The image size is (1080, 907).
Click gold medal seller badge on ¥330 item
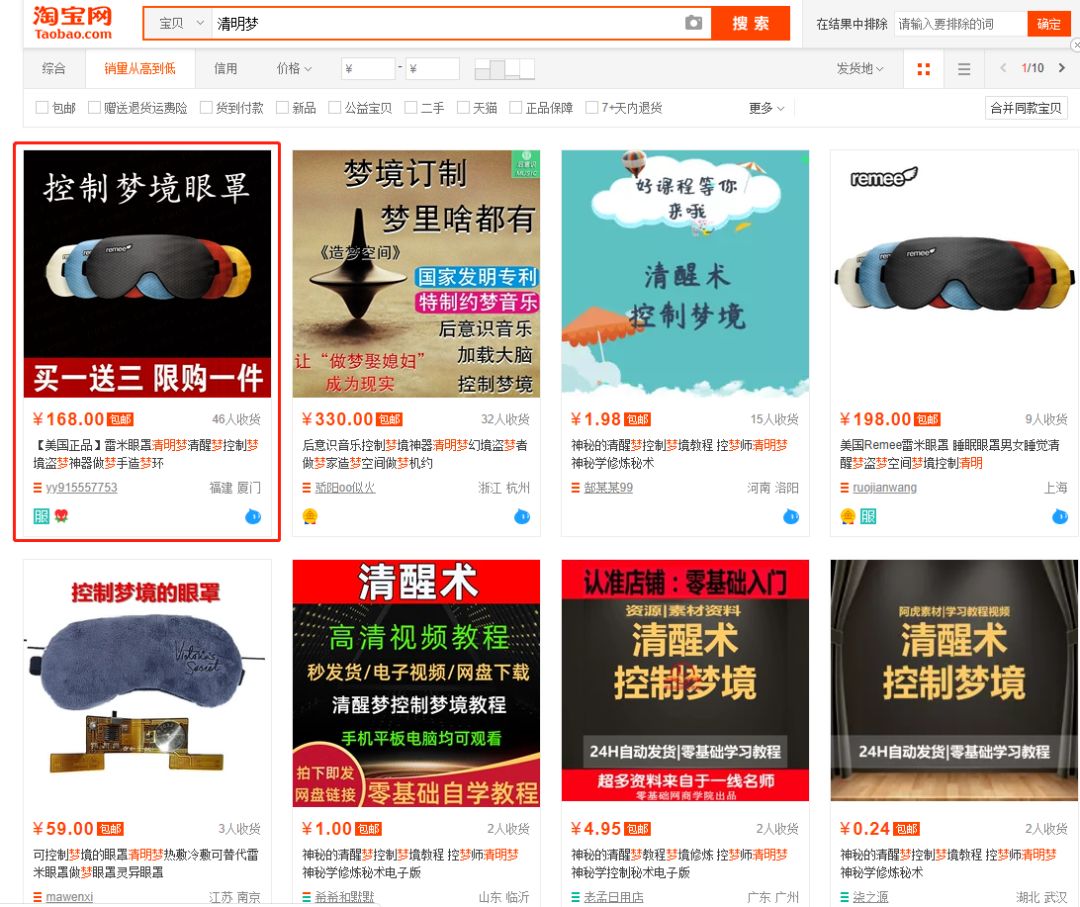pos(310,516)
